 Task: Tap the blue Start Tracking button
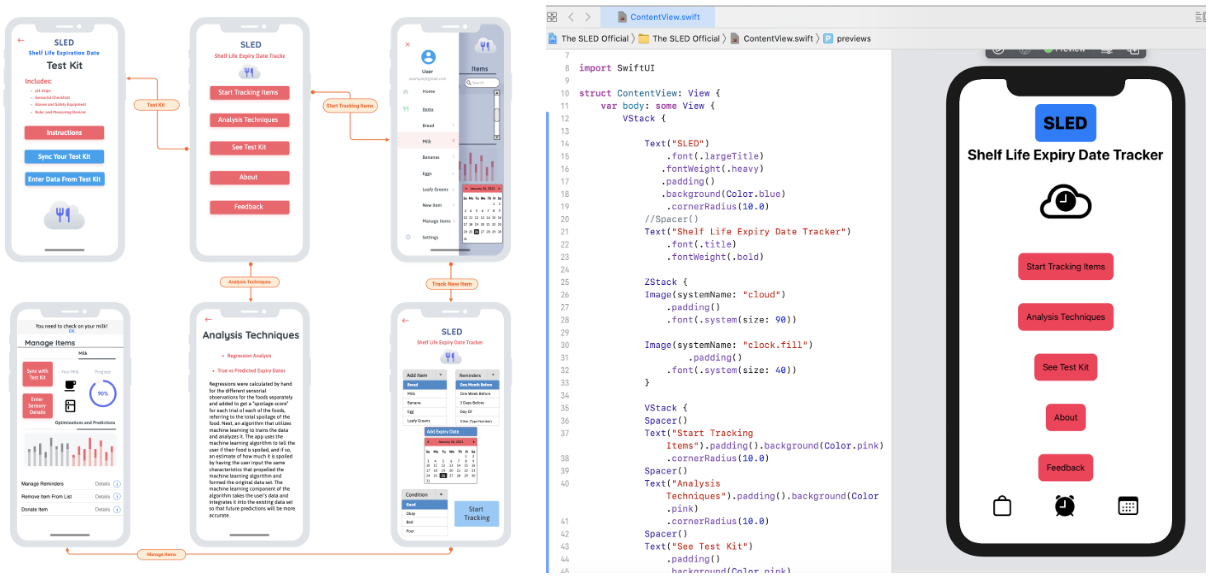(x=477, y=513)
